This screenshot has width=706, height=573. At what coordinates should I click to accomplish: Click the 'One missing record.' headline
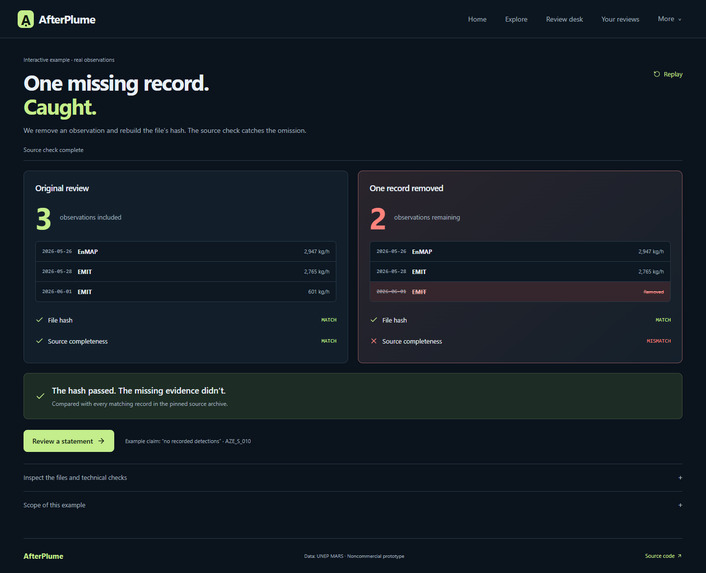116,84
